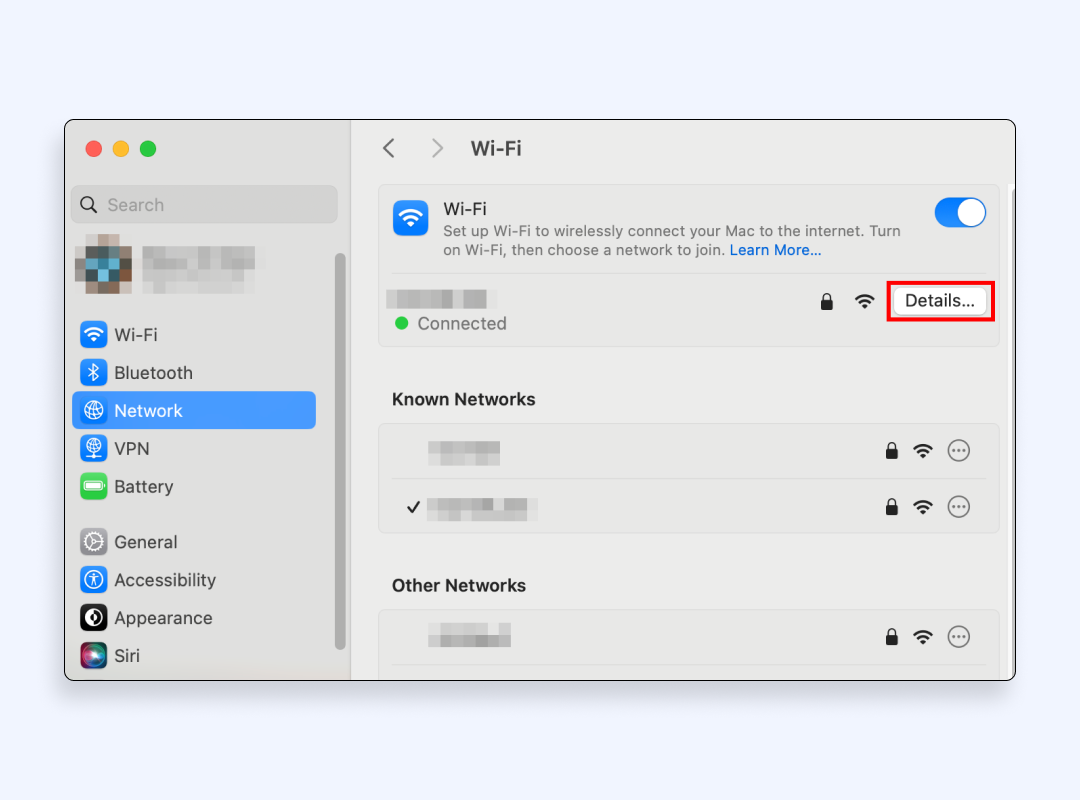Viewport: 1080px width, 800px height.
Task: Minimize window with the yellow button
Action: point(121,149)
